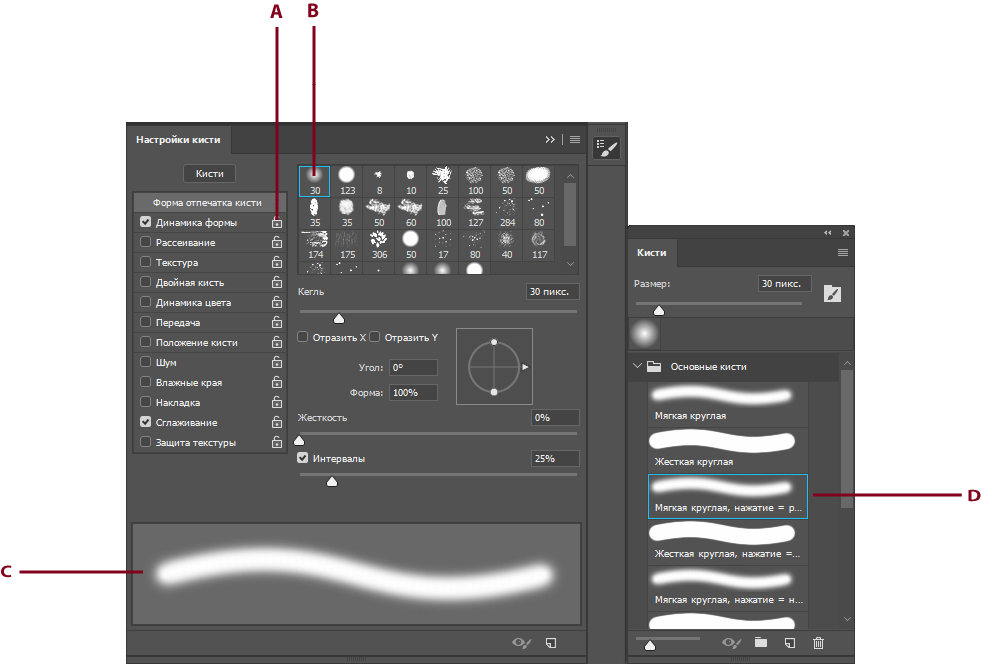Enable Двойная кисть checkbox

(146, 282)
